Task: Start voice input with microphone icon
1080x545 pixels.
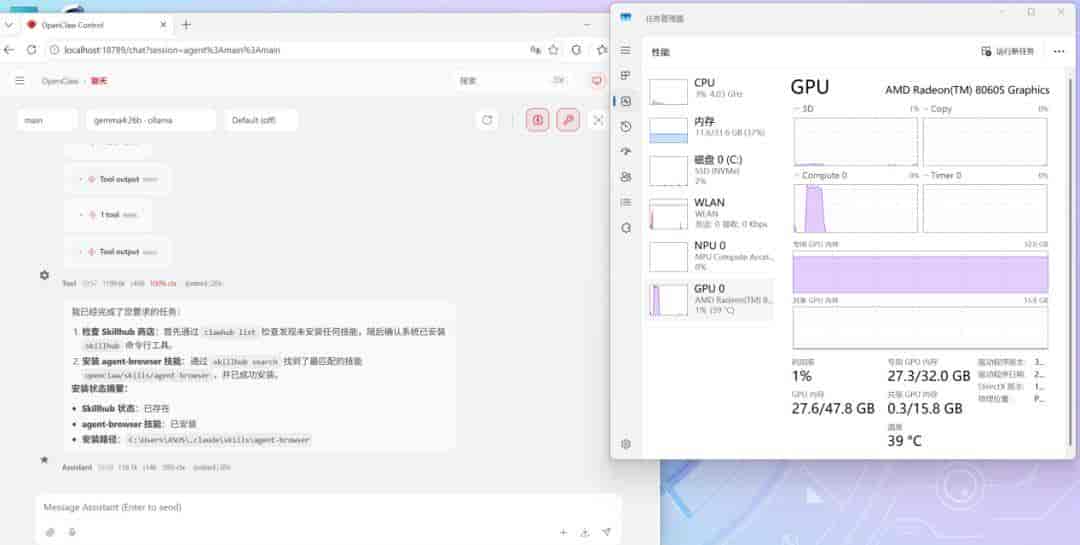Action: [x=72, y=532]
